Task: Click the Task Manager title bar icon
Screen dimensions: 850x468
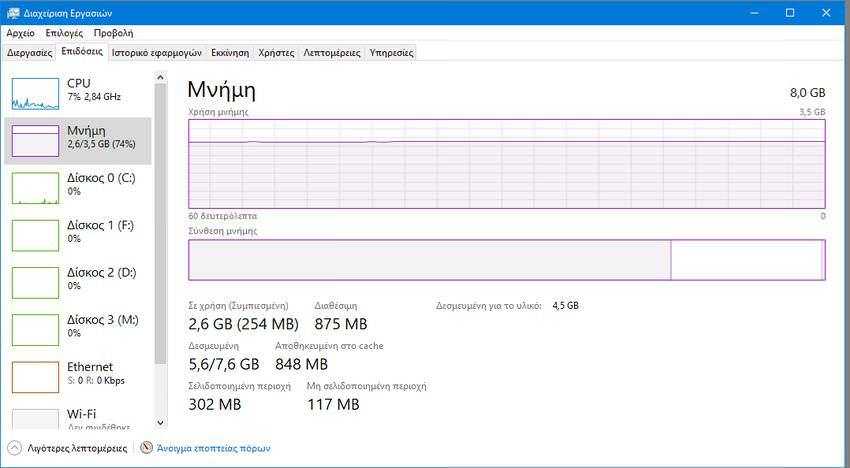Action: (x=12, y=12)
